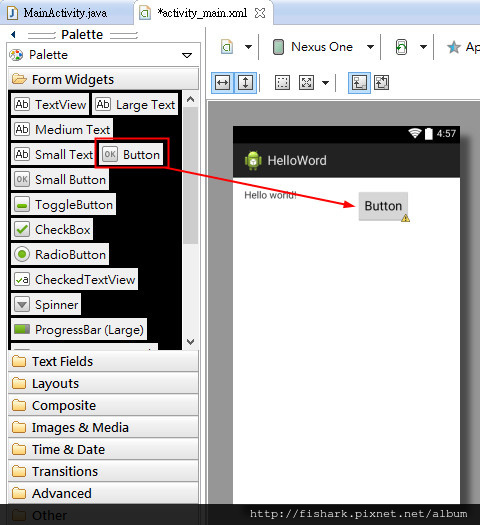Click the 4:57 clock in preview
Screen dimensions: 480x525
click(x=446, y=134)
